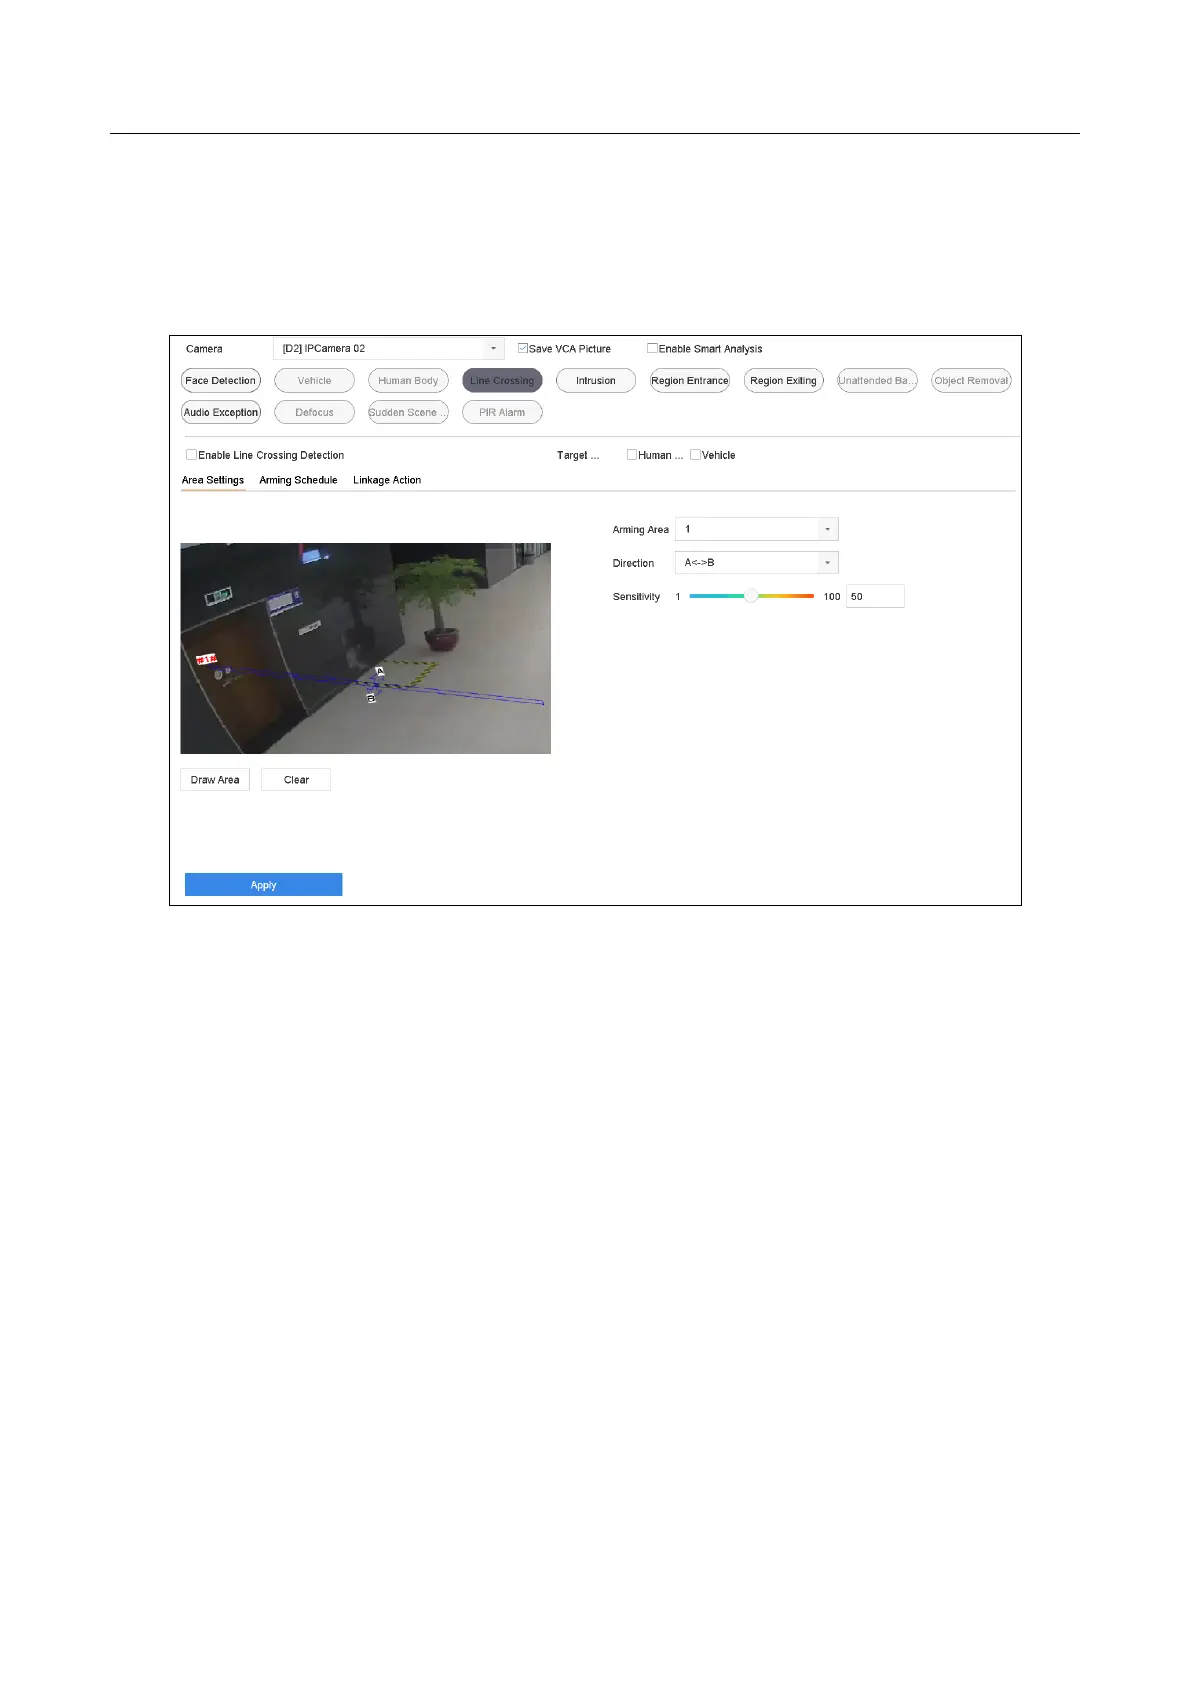1191x1684 pixels.
Task: Select the Vehicle event type
Action: click(314, 381)
